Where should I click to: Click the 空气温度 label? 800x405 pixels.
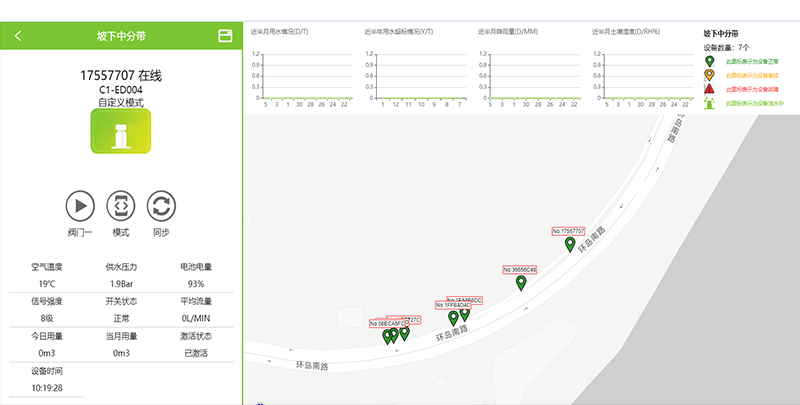(46, 267)
